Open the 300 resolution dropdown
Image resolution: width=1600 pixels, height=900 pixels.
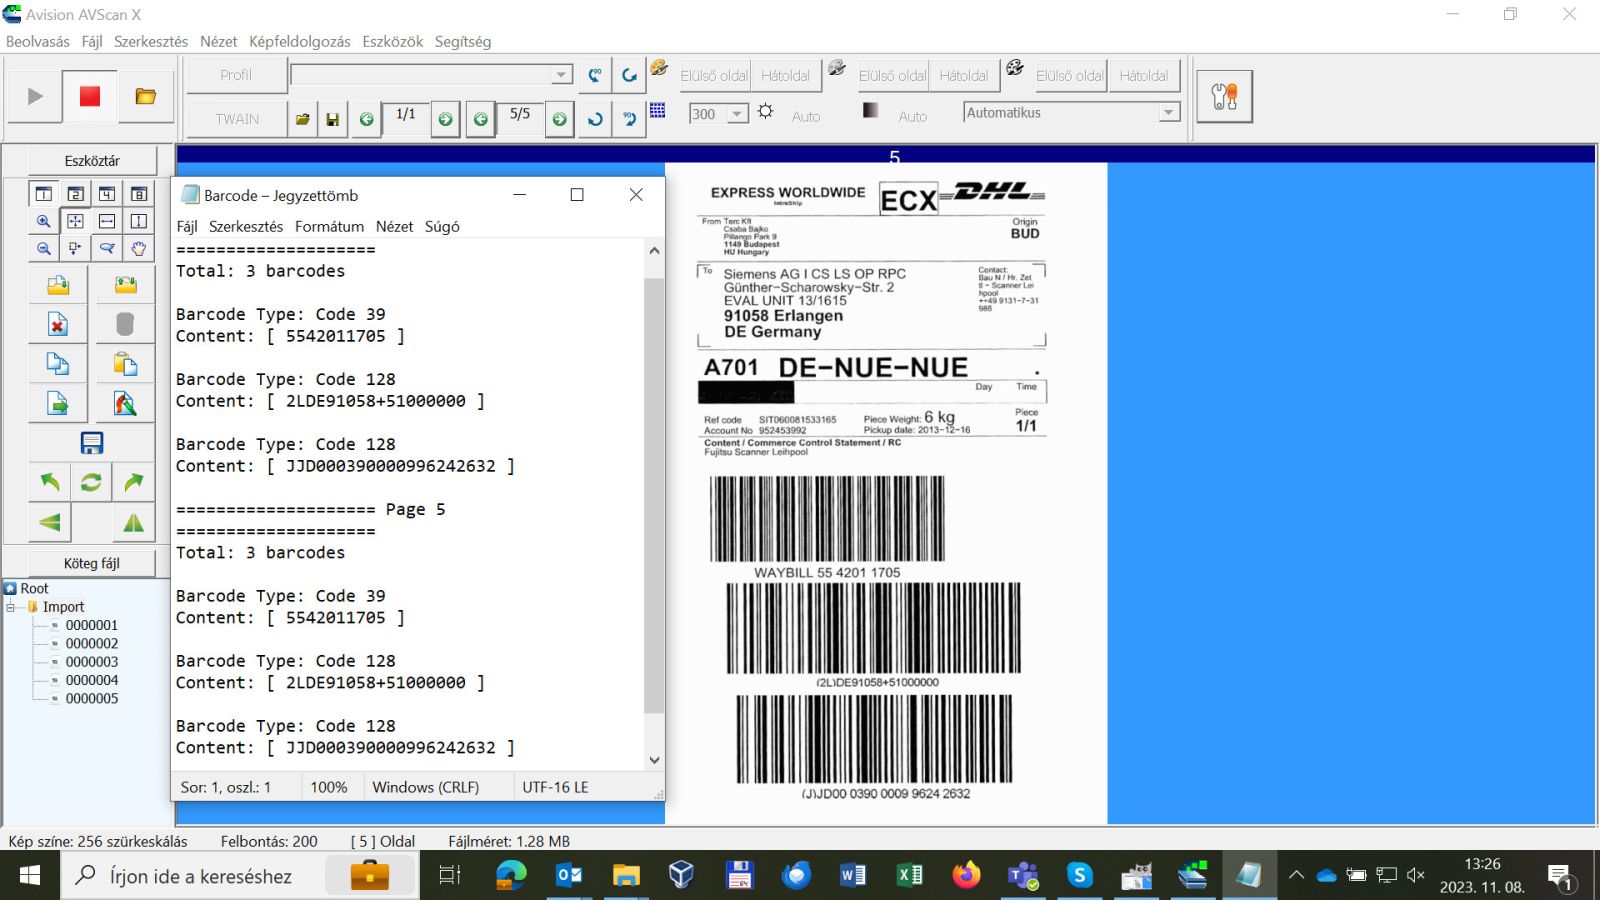point(738,114)
